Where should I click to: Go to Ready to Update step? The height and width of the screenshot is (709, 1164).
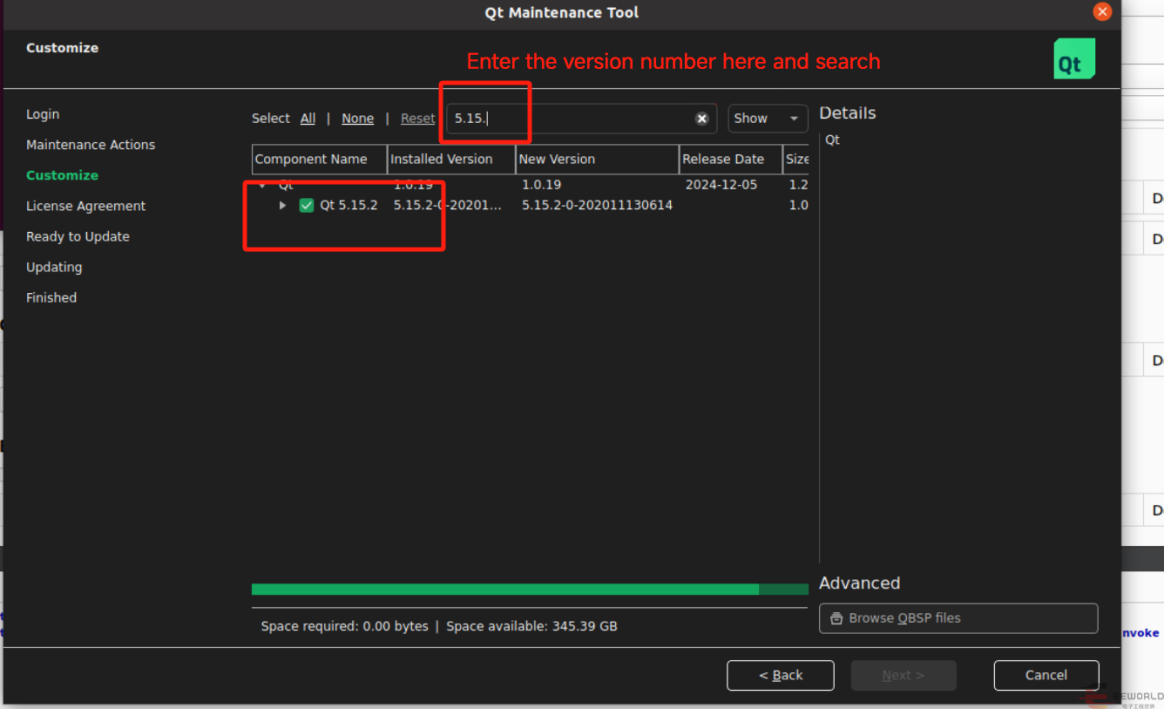tap(78, 236)
